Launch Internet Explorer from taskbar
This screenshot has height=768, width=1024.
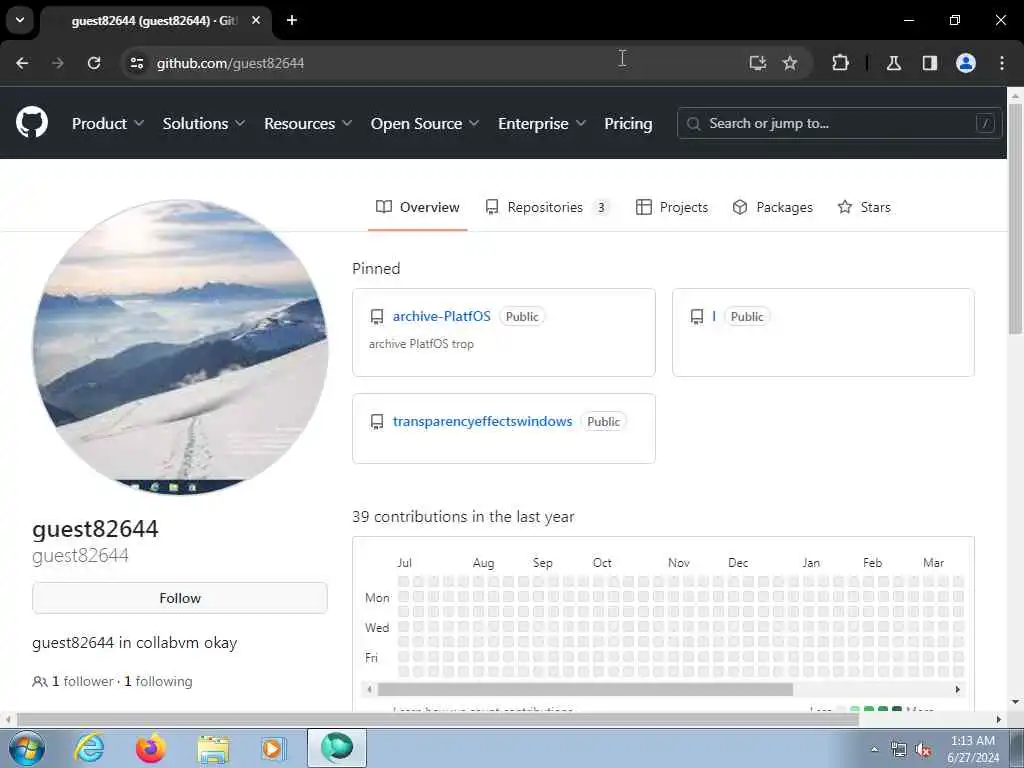pyautogui.click(x=89, y=748)
